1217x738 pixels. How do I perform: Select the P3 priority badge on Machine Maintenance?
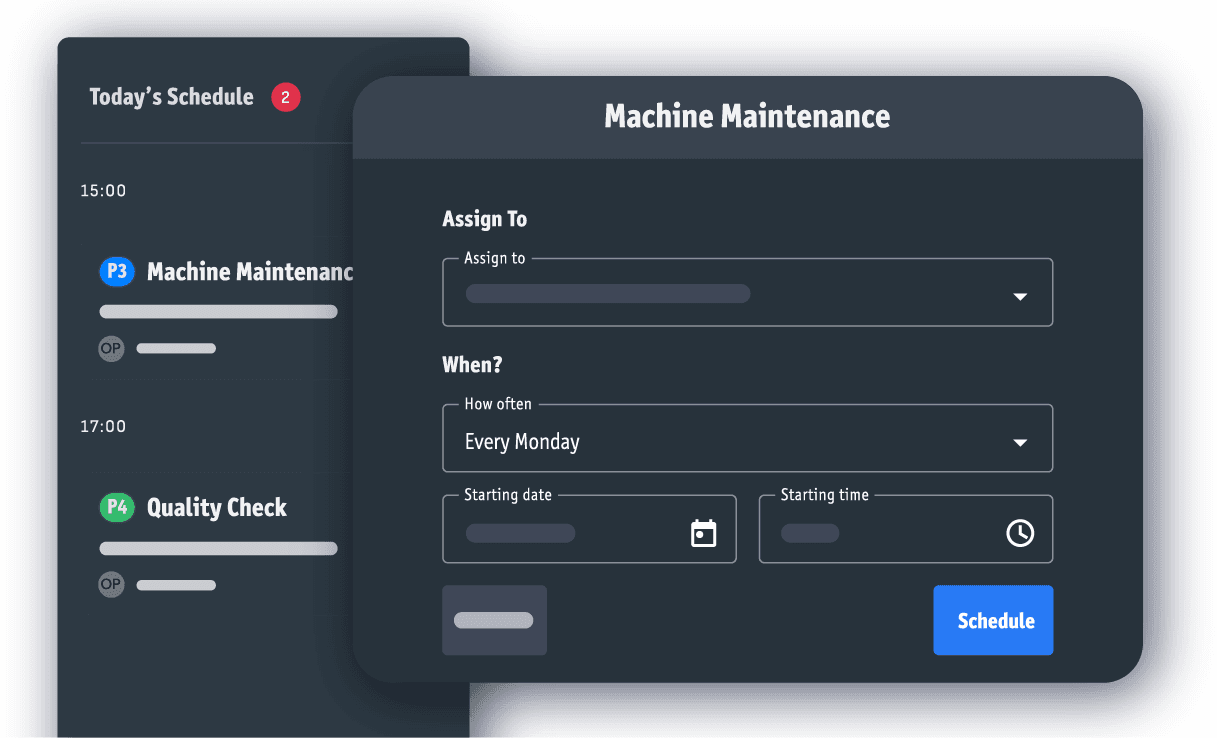[x=116, y=271]
